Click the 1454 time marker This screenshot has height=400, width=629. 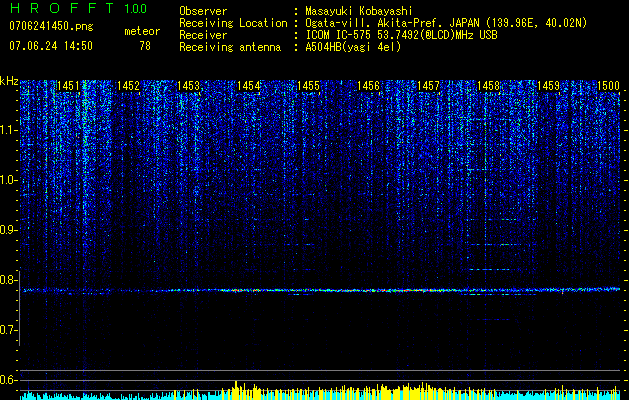248,86
